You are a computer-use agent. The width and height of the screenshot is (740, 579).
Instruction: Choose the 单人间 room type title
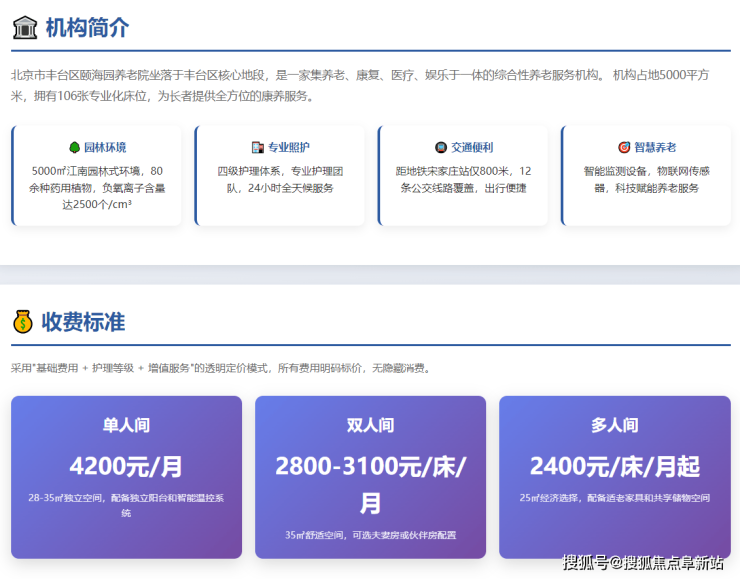pos(126,425)
